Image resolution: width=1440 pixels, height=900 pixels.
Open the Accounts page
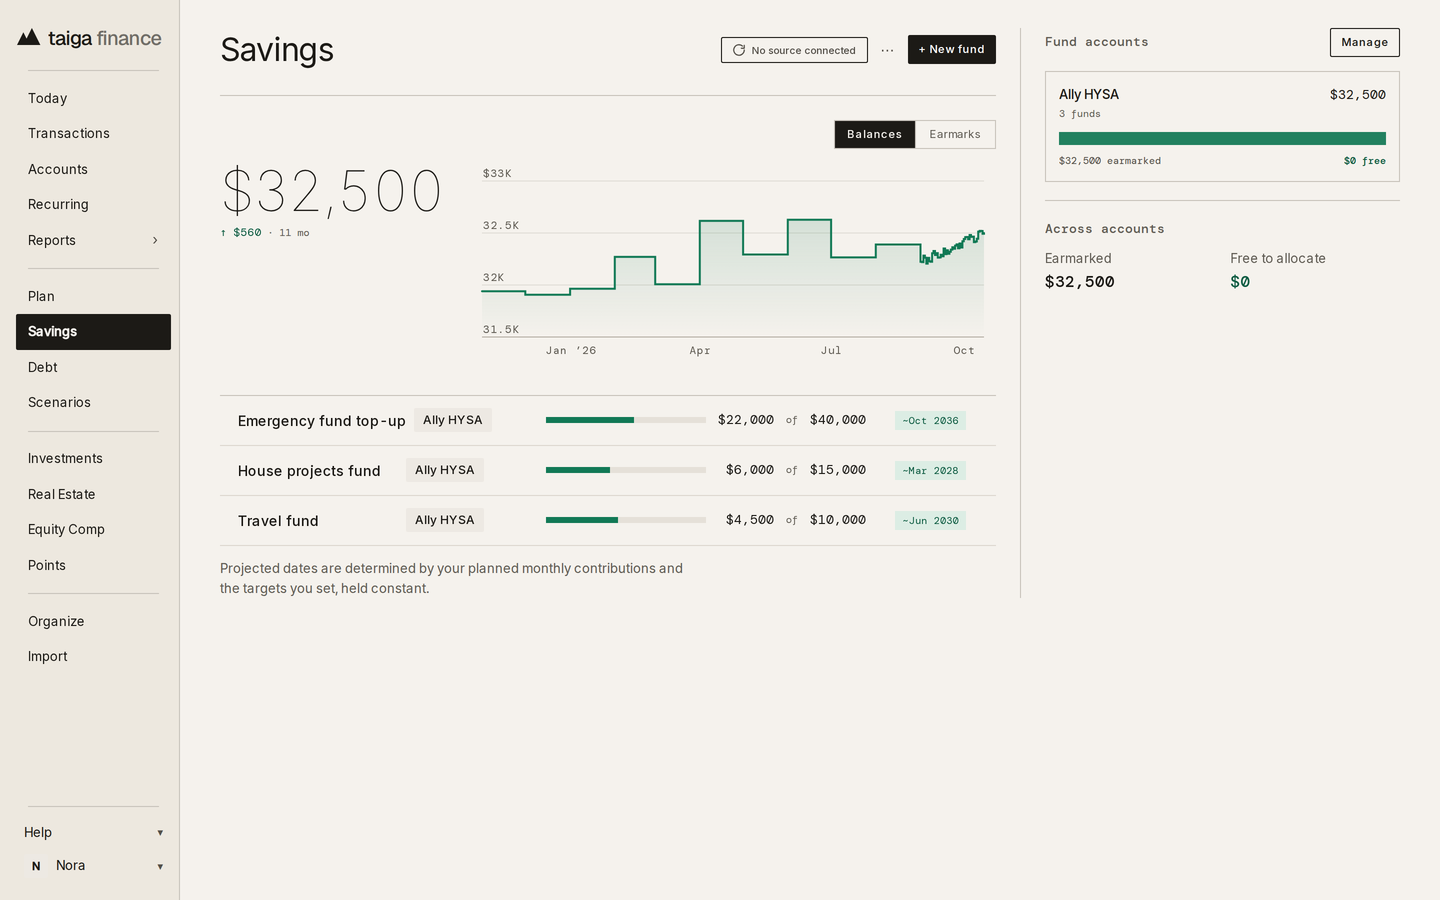click(93, 169)
